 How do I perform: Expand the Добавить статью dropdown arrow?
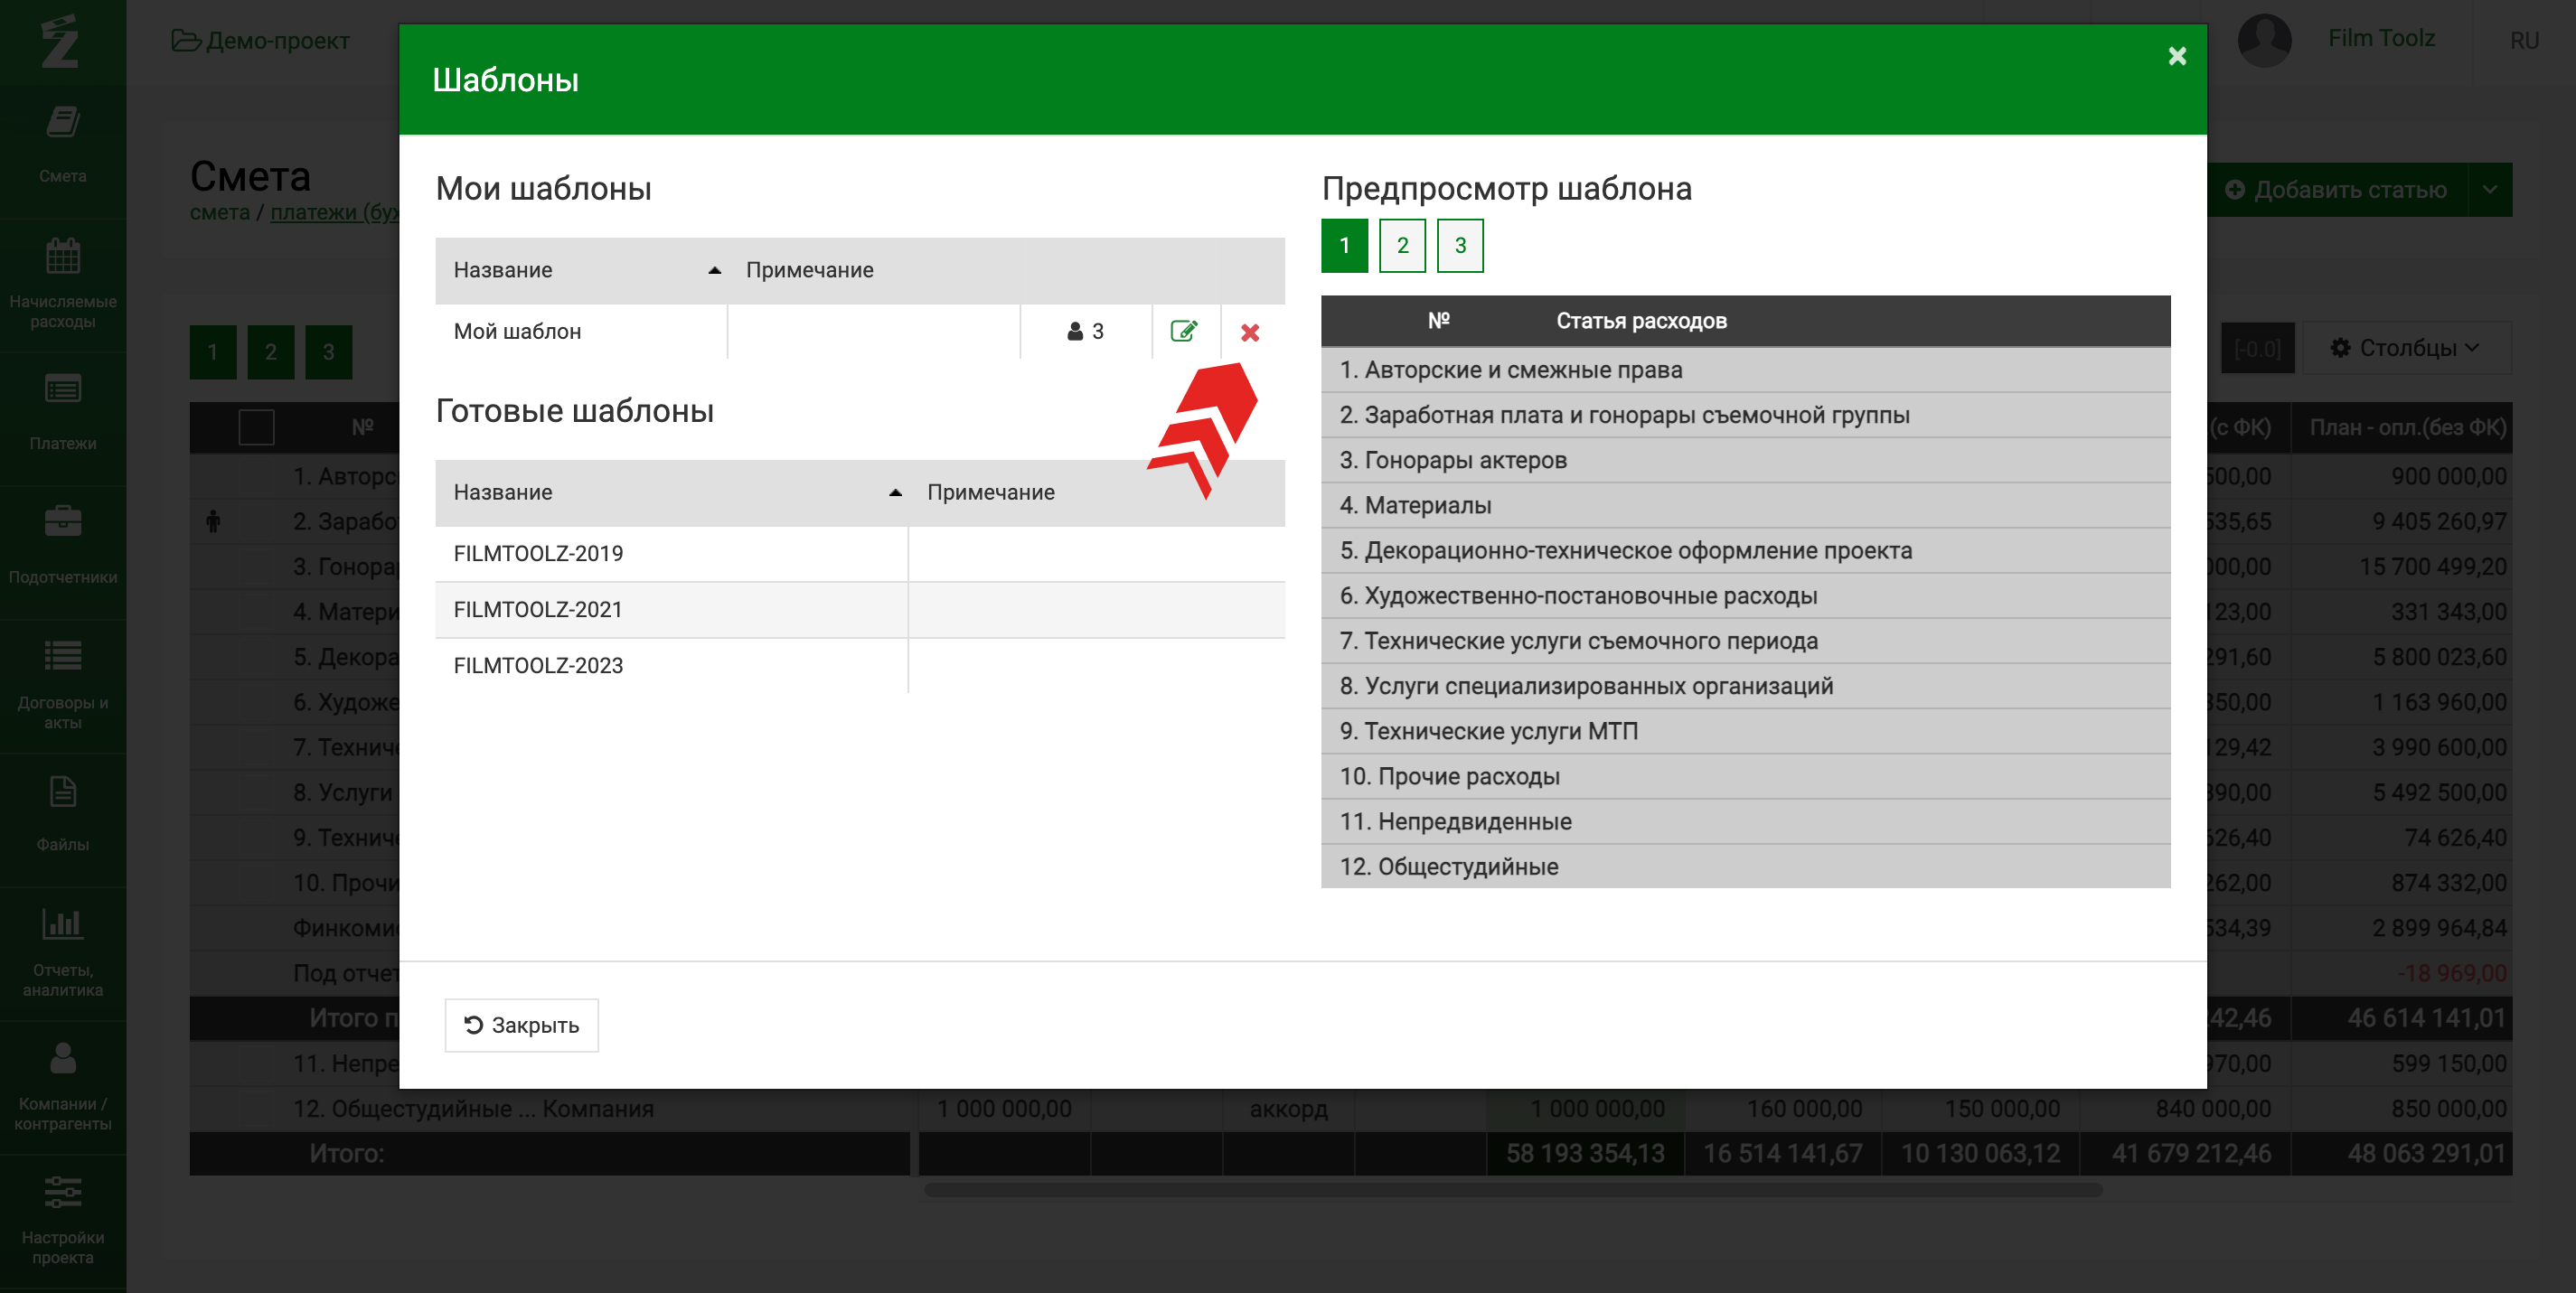point(2489,189)
